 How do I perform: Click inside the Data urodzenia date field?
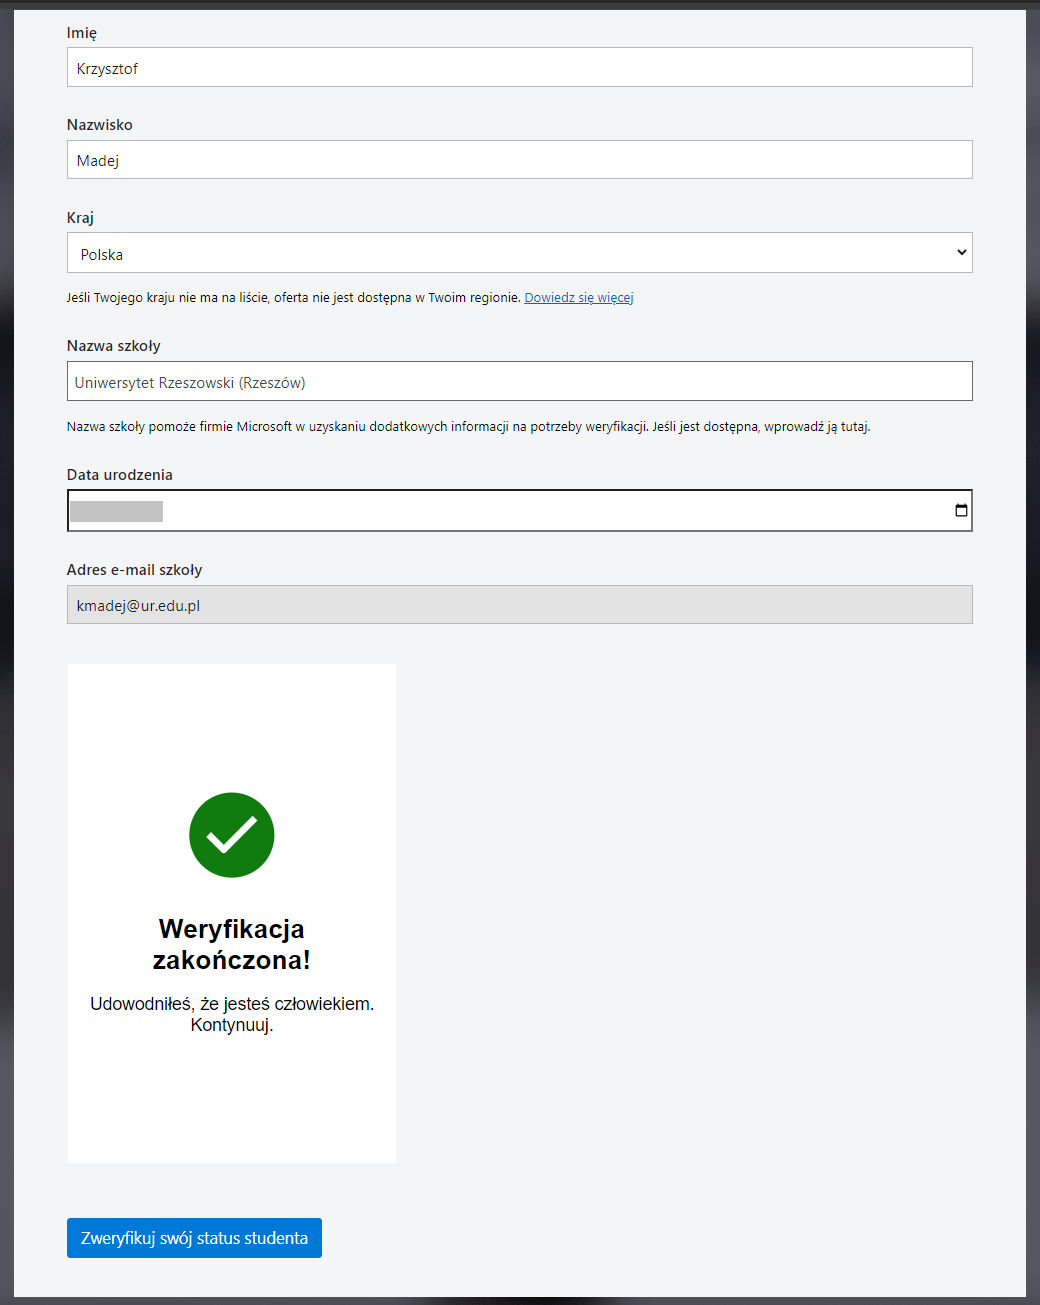click(500, 511)
